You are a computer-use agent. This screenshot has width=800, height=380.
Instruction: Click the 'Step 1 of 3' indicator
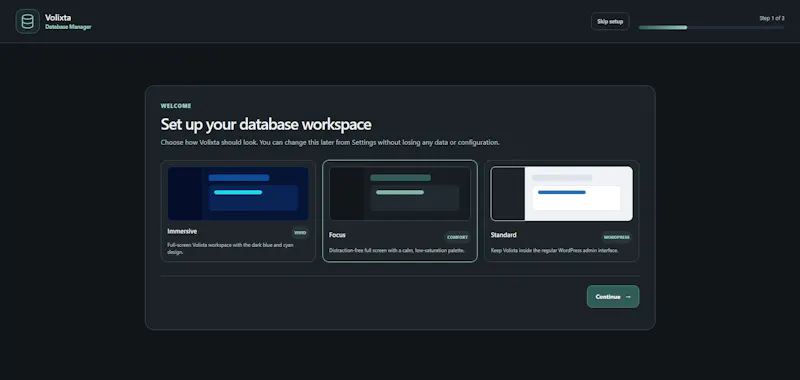pos(772,18)
